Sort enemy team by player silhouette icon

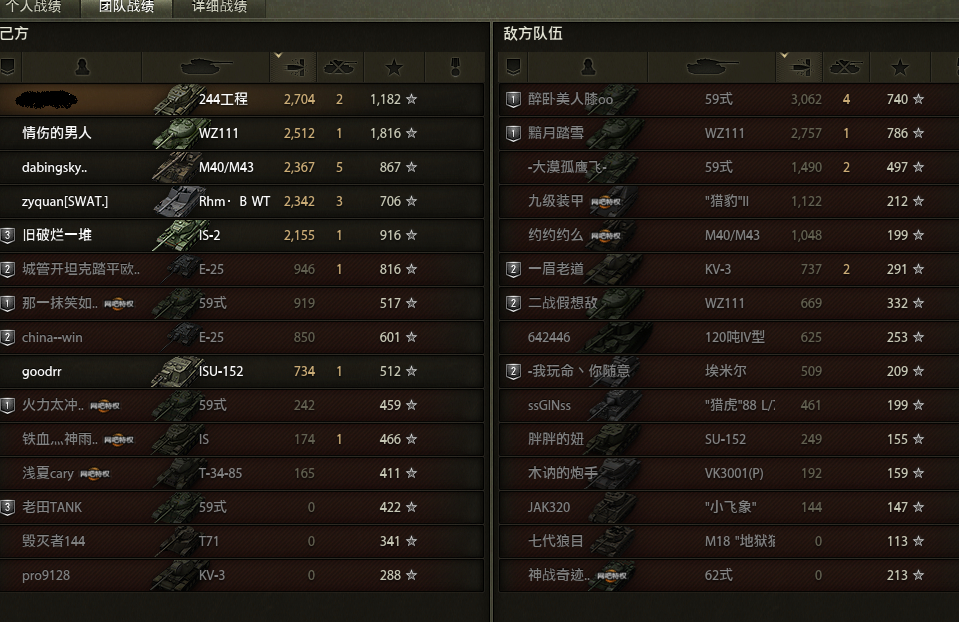588,67
